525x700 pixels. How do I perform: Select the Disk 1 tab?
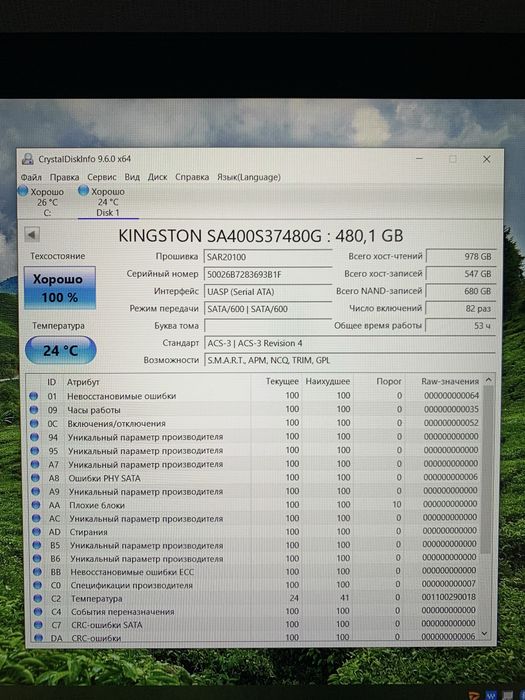click(x=108, y=202)
